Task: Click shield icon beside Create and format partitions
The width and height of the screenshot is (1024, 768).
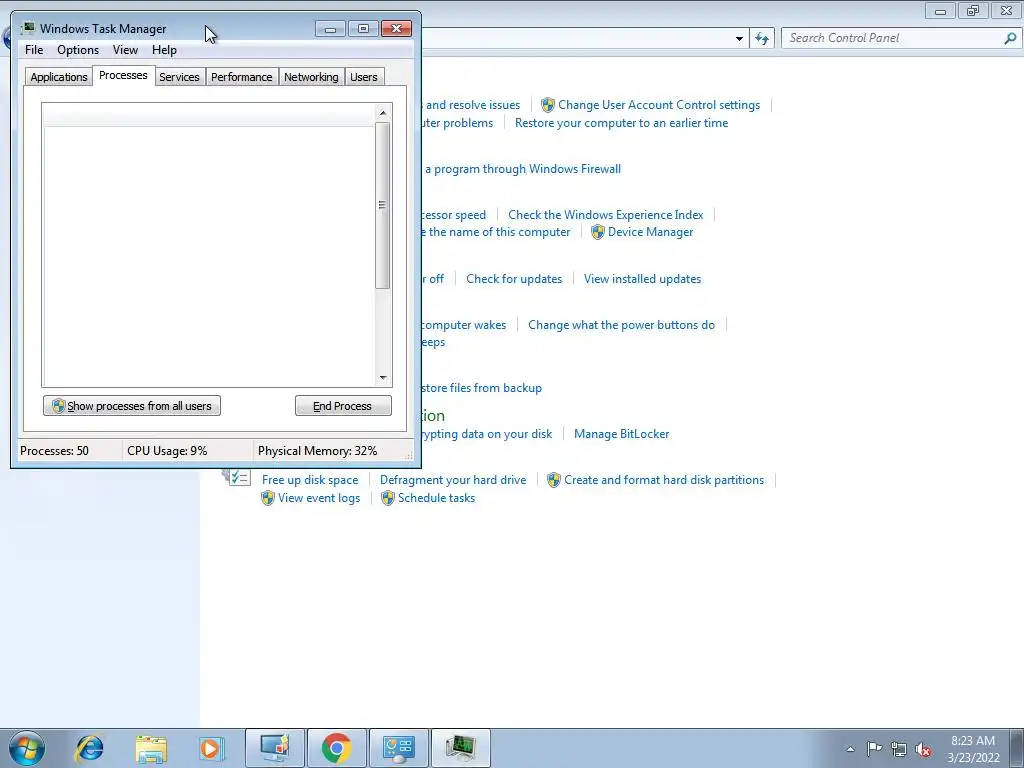Action: click(x=554, y=480)
